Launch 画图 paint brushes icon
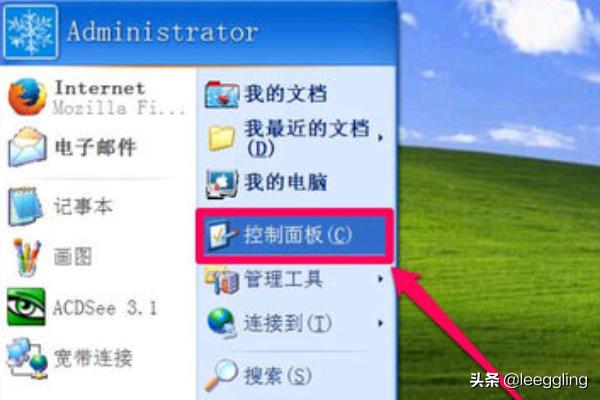The height and width of the screenshot is (400, 600). [x=26, y=257]
